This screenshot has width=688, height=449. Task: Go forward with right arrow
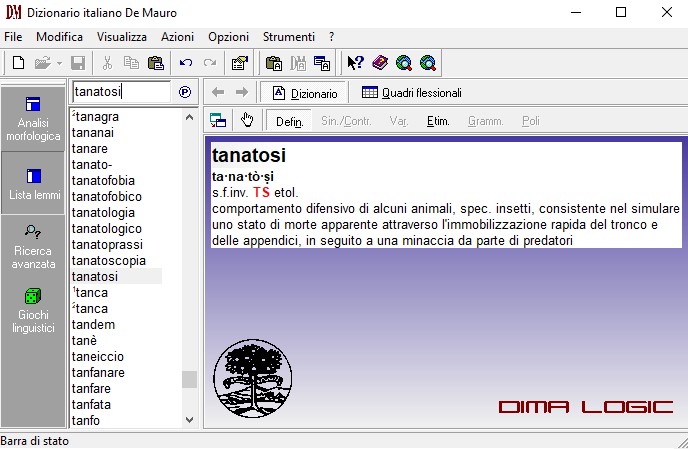(x=242, y=92)
